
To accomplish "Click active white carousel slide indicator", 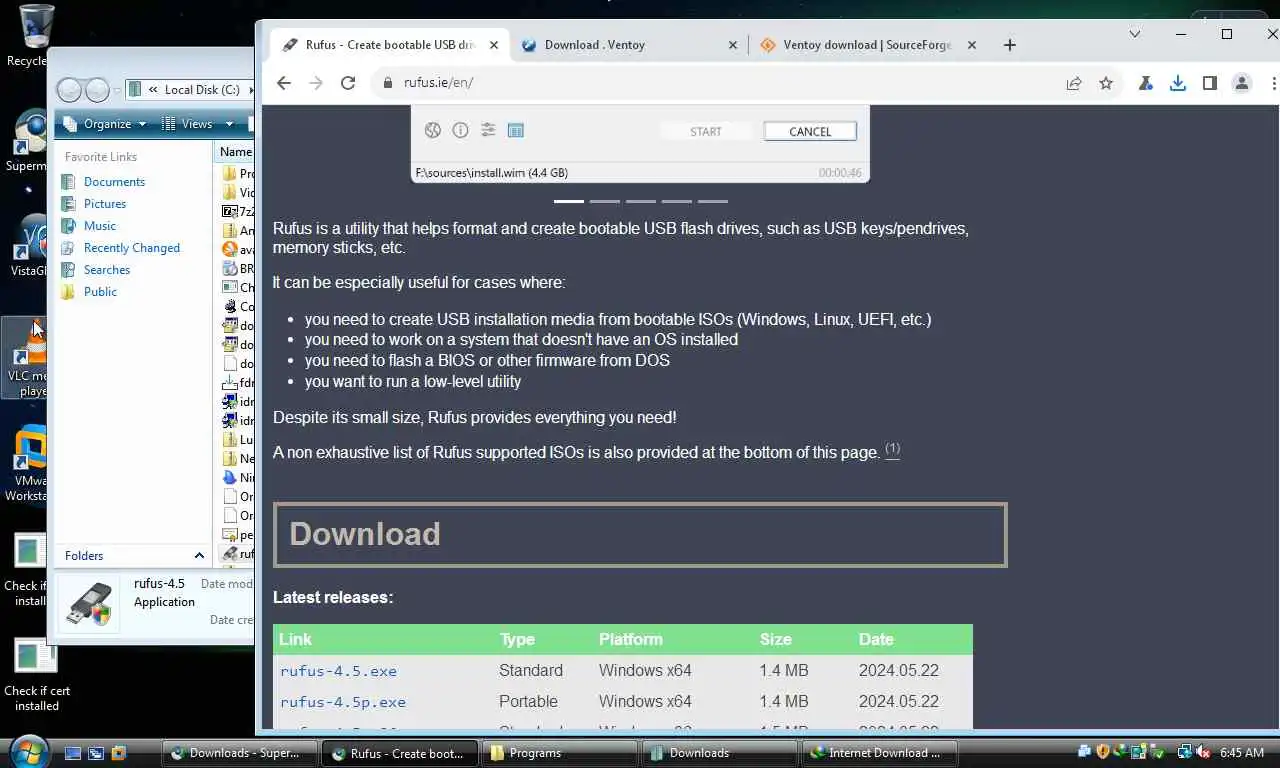I will [569, 201].
